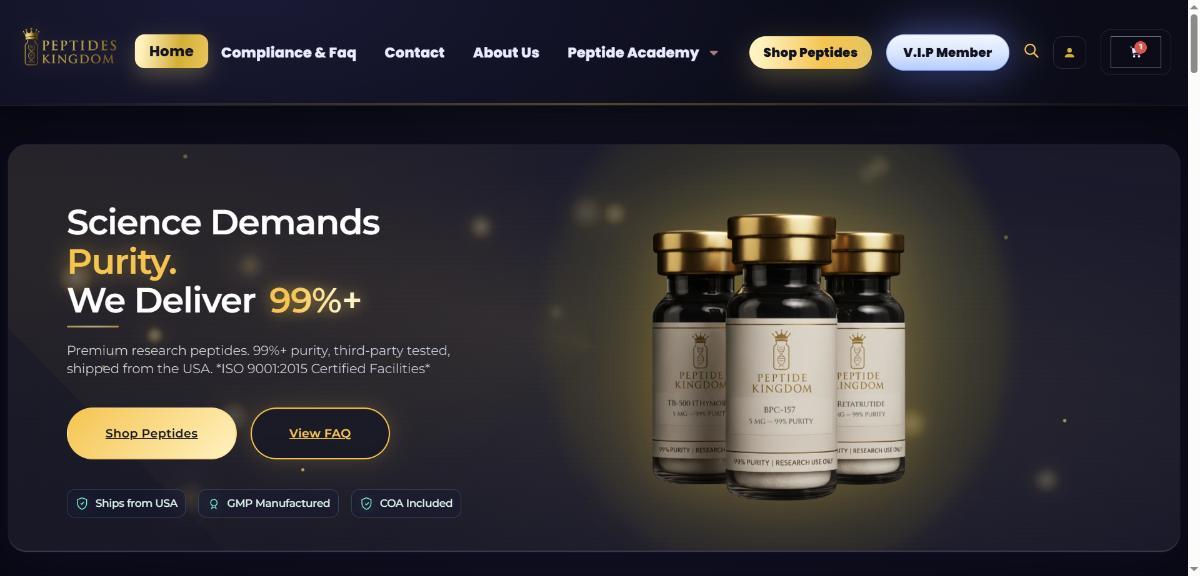Click the shield icon beside COA Included

click(x=367, y=503)
